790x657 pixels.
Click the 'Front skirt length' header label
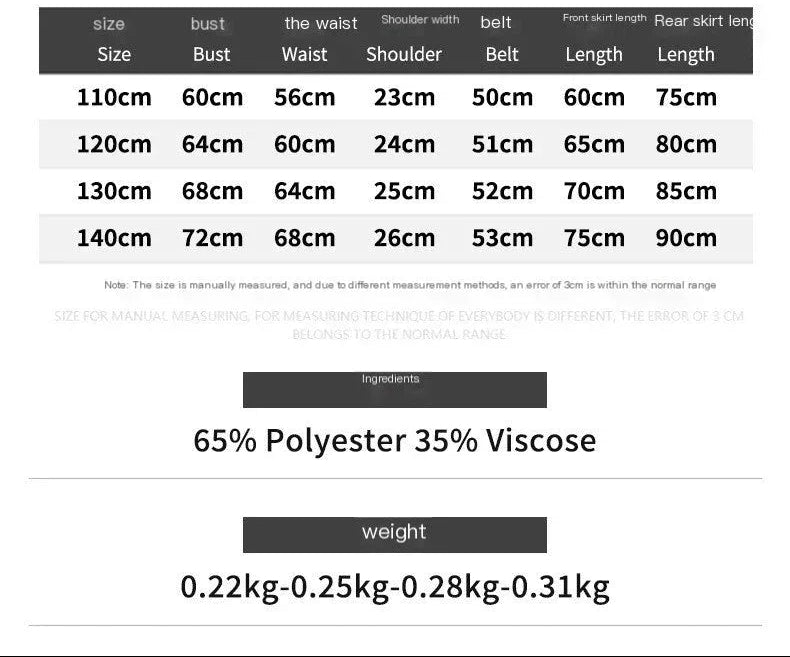604,18
